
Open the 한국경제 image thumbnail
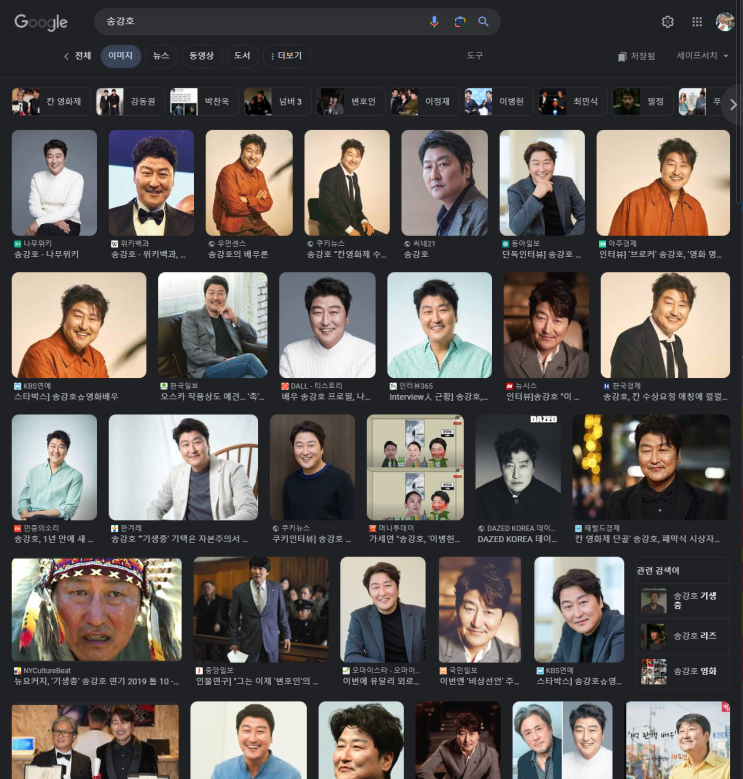point(665,325)
